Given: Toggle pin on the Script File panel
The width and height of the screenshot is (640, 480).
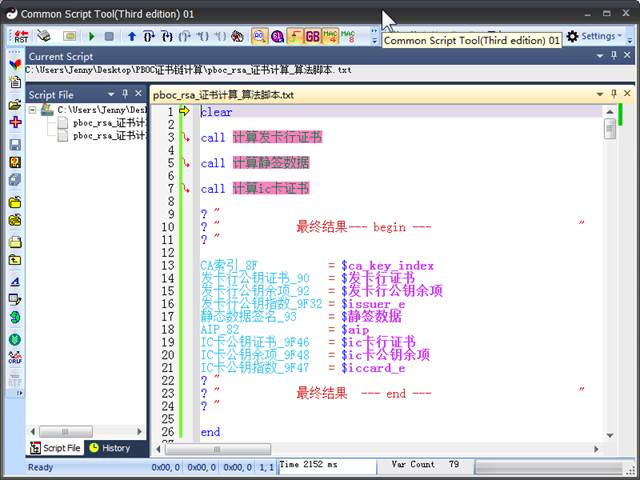Looking at the screenshot, I should pyautogui.click(x=125, y=94).
